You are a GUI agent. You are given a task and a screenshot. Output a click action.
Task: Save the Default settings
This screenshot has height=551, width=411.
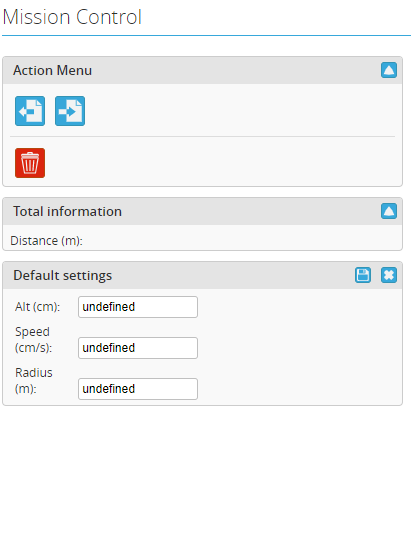click(363, 275)
